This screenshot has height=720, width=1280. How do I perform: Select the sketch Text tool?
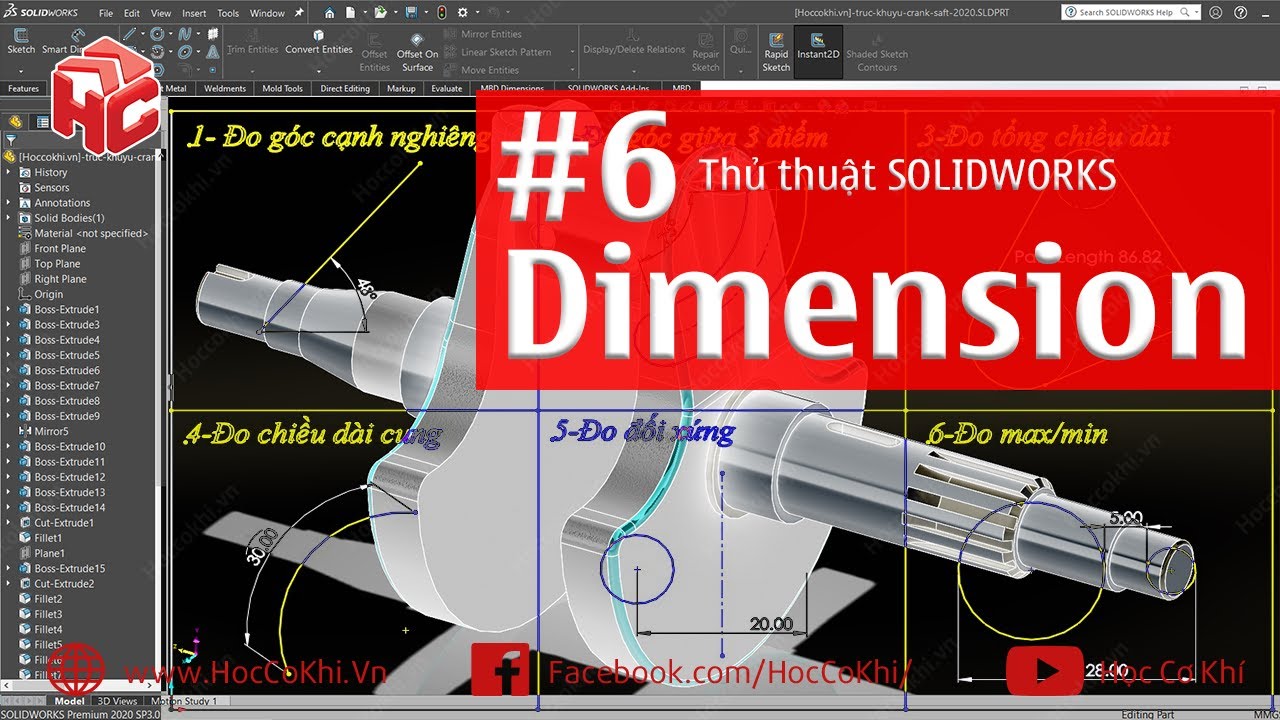click(212, 52)
